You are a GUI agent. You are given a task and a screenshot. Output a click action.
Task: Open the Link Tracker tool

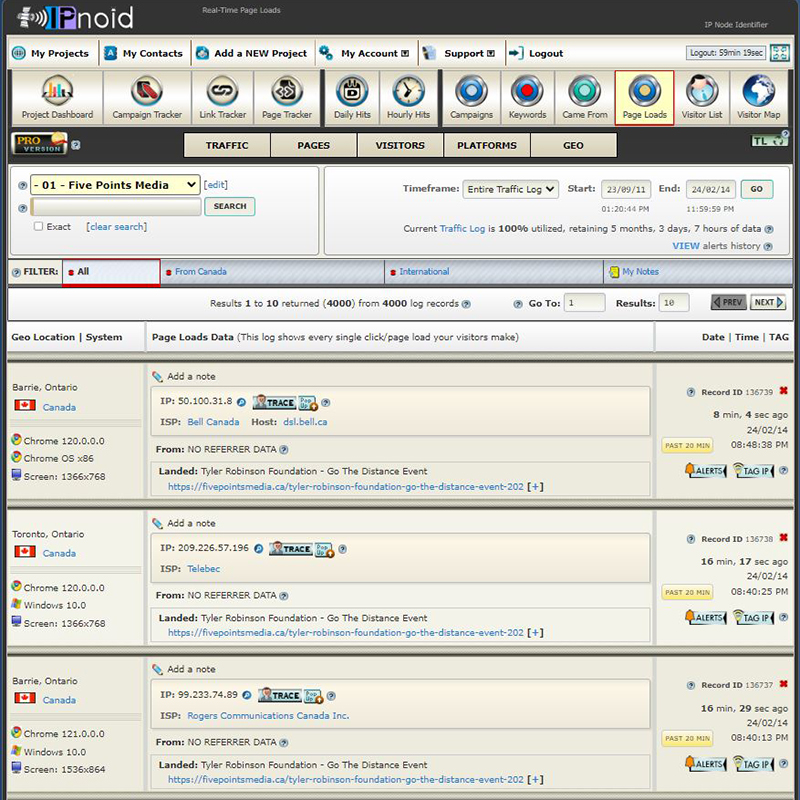[x=222, y=98]
